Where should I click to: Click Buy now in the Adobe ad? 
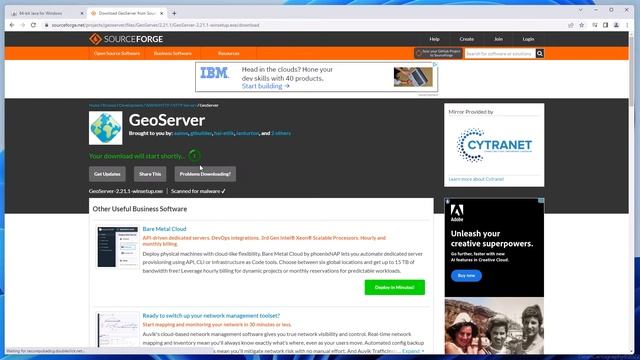point(466,276)
